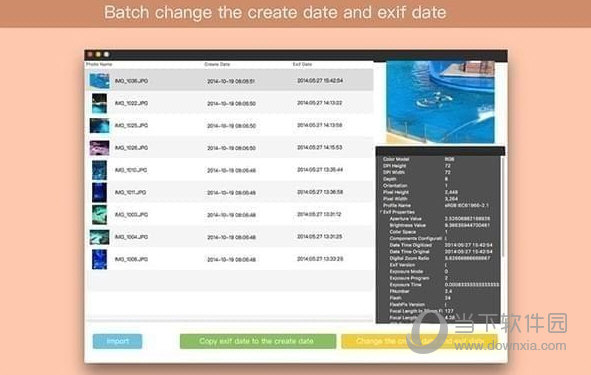
Task: Click the DPI Height property row
Action: [440, 166]
